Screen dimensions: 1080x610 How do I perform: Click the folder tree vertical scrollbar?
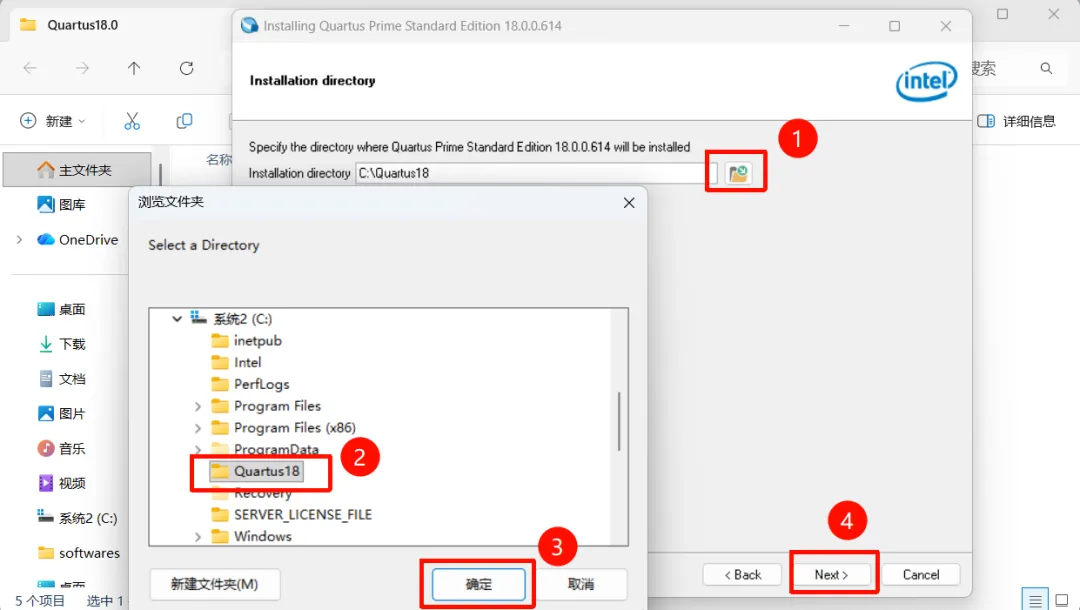click(x=619, y=421)
